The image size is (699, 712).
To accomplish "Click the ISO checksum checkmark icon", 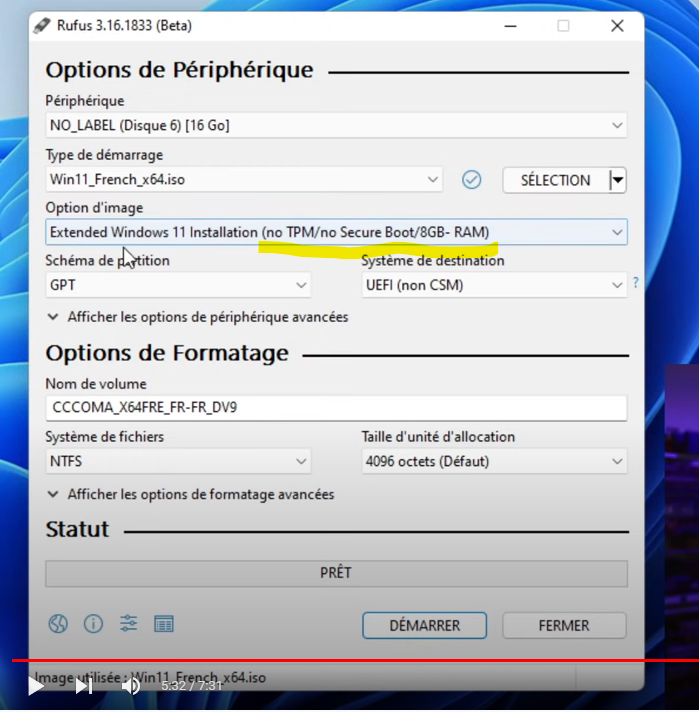I will pos(471,179).
